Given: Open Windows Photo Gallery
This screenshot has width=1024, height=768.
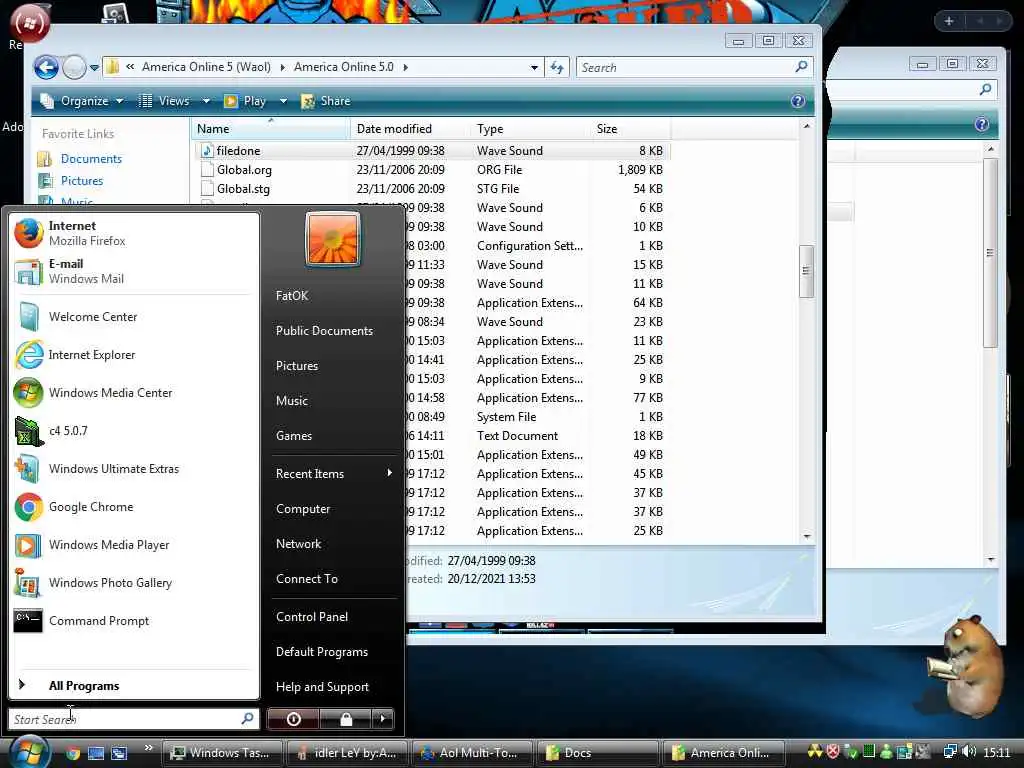Looking at the screenshot, I should tap(134, 583).
